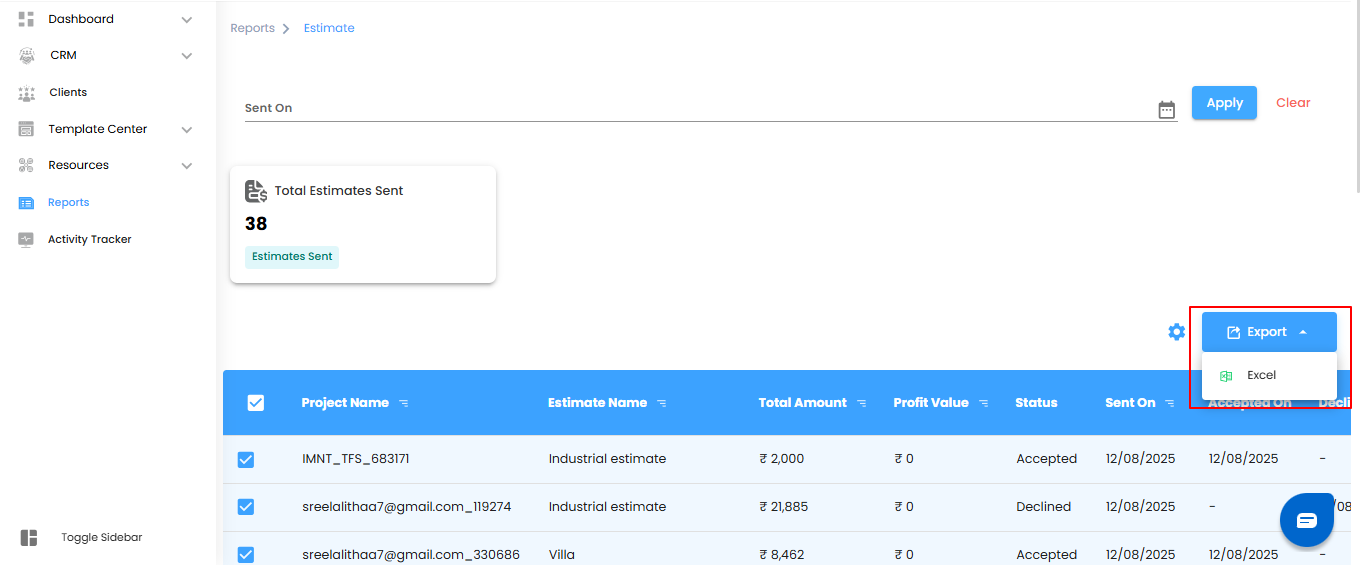The width and height of the screenshot is (1363, 565).
Task: Click the Clients people icon
Action: tap(27, 93)
